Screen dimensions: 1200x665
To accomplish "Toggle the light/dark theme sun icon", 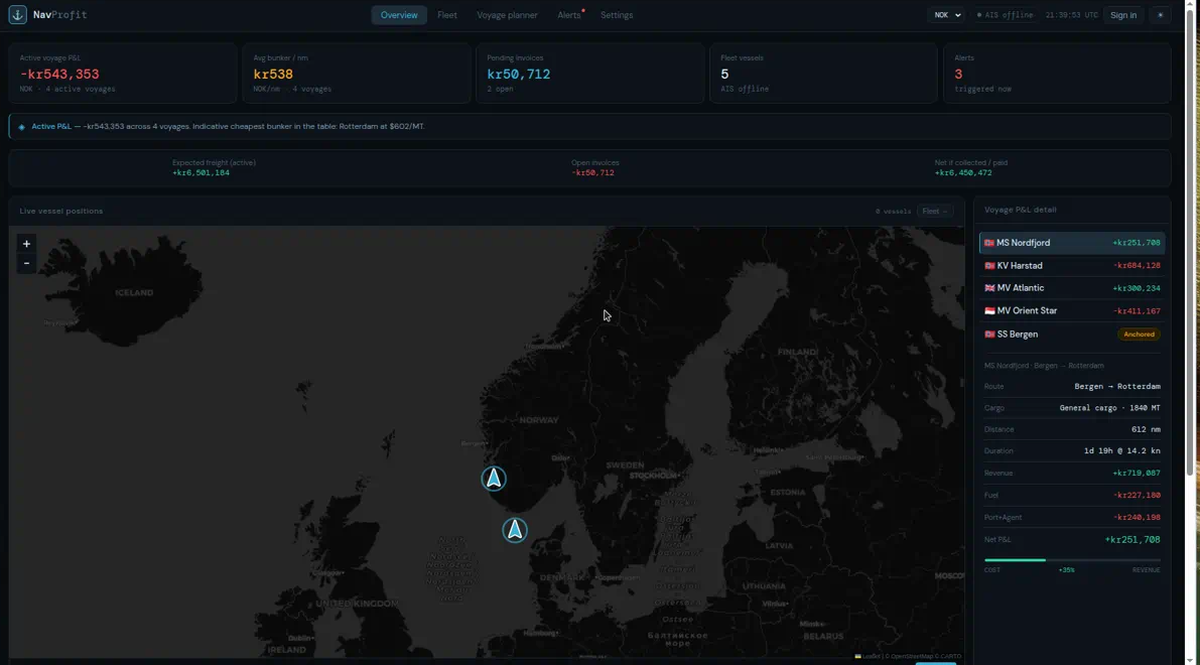I will click(x=1160, y=15).
